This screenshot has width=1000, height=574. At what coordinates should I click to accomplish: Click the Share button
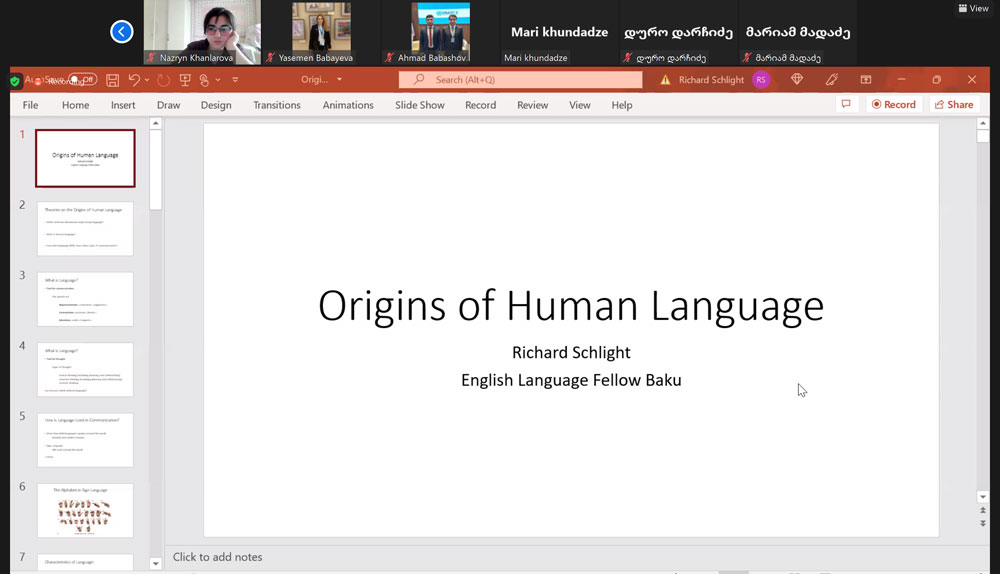tap(953, 105)
